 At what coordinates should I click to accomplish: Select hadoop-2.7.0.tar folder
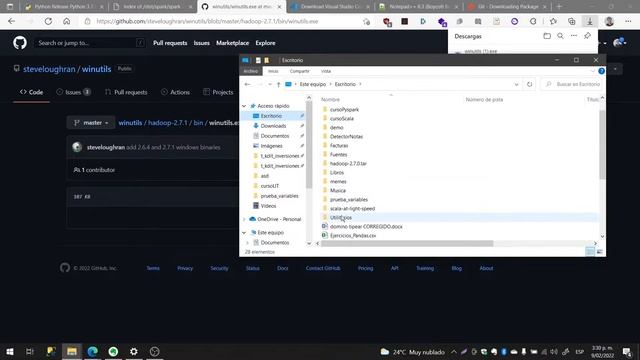pyautogui.click(x=348, y=163)
